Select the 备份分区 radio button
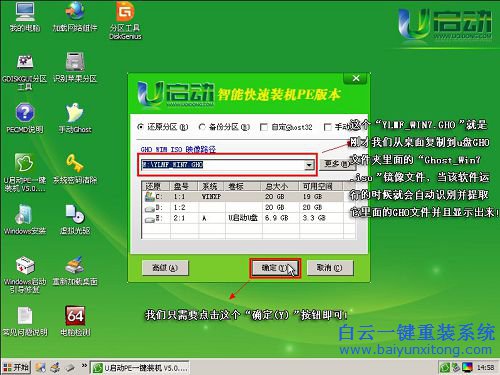Image resolution: width=500 pixels, height=375 pixels. pyautogui.click(x=202, y=127)
